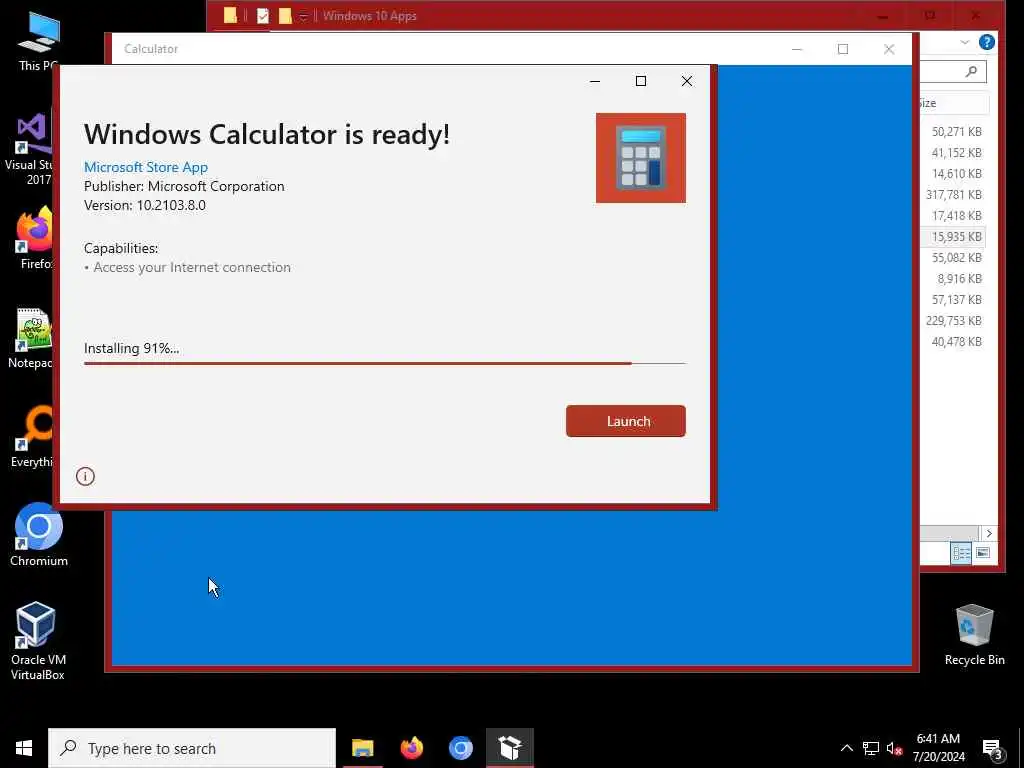The image size is (1024, 768).
Task: Click the calculator app logo tile
Action: point(641,158)
